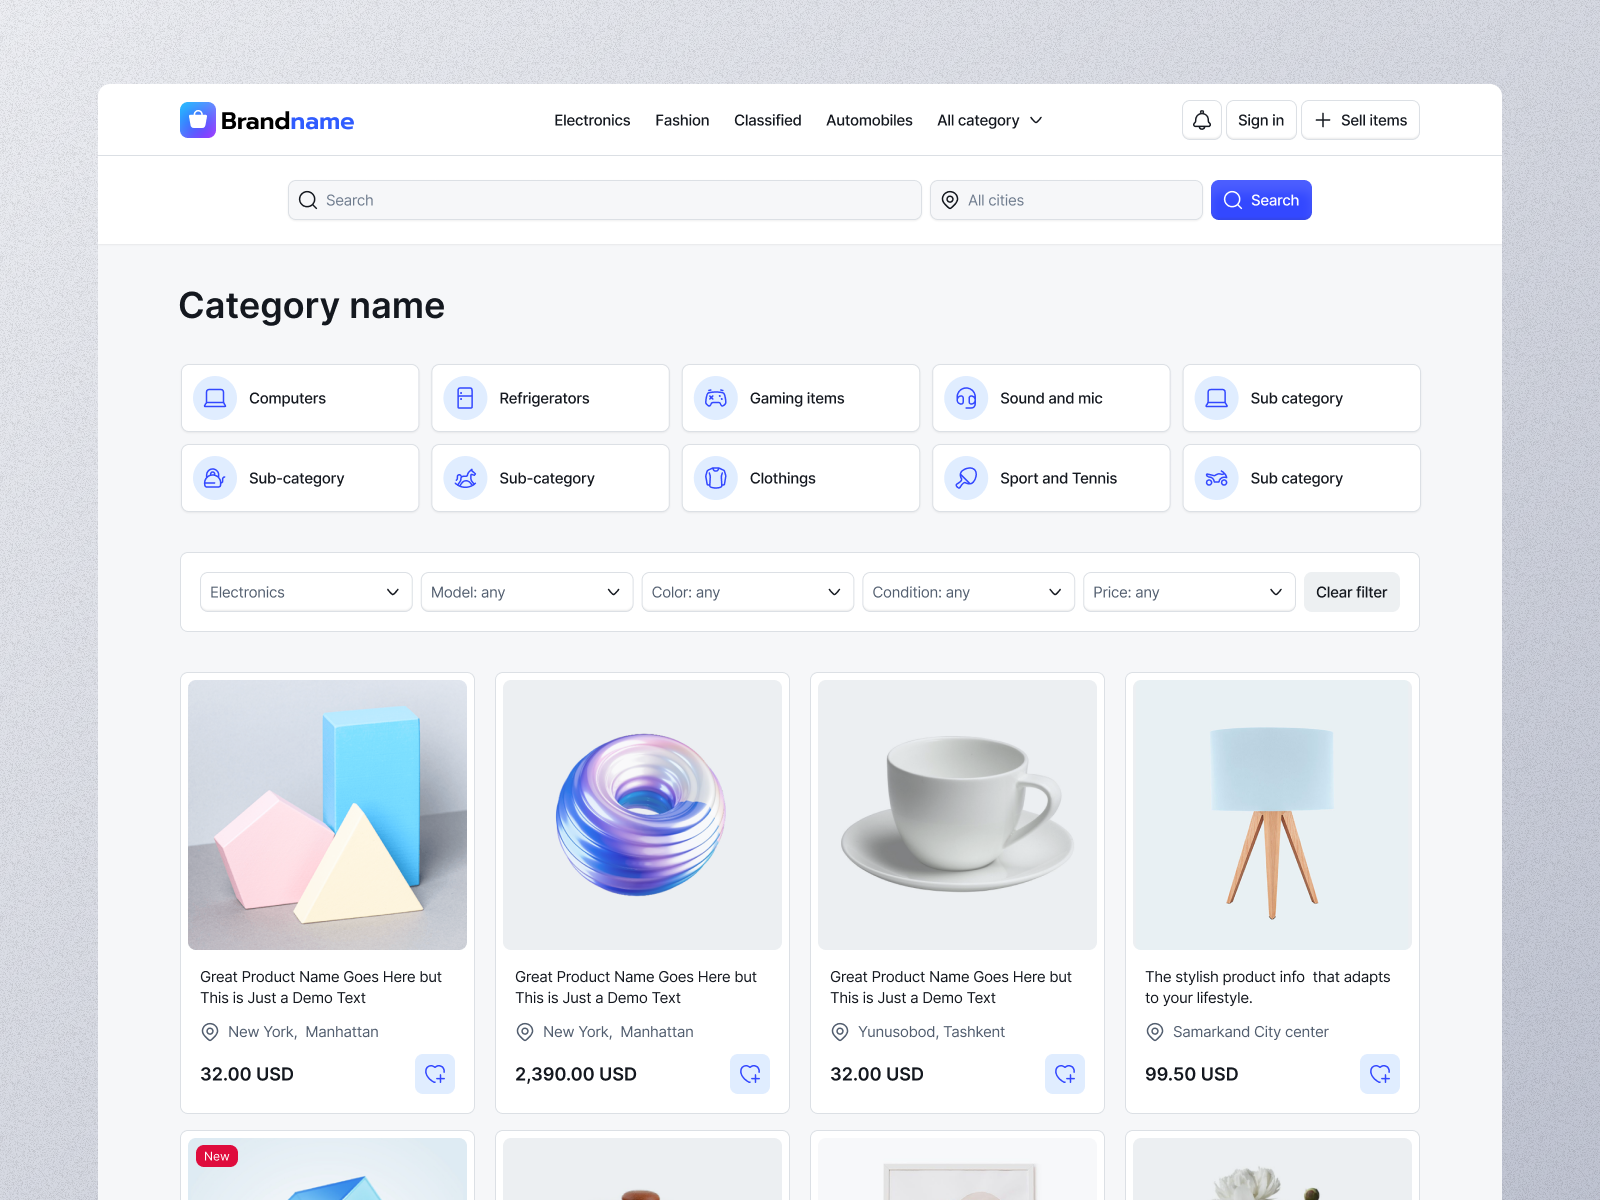
Task: Click the bag icon in the first Sub-category tile
Action: (x=215, y=478)
